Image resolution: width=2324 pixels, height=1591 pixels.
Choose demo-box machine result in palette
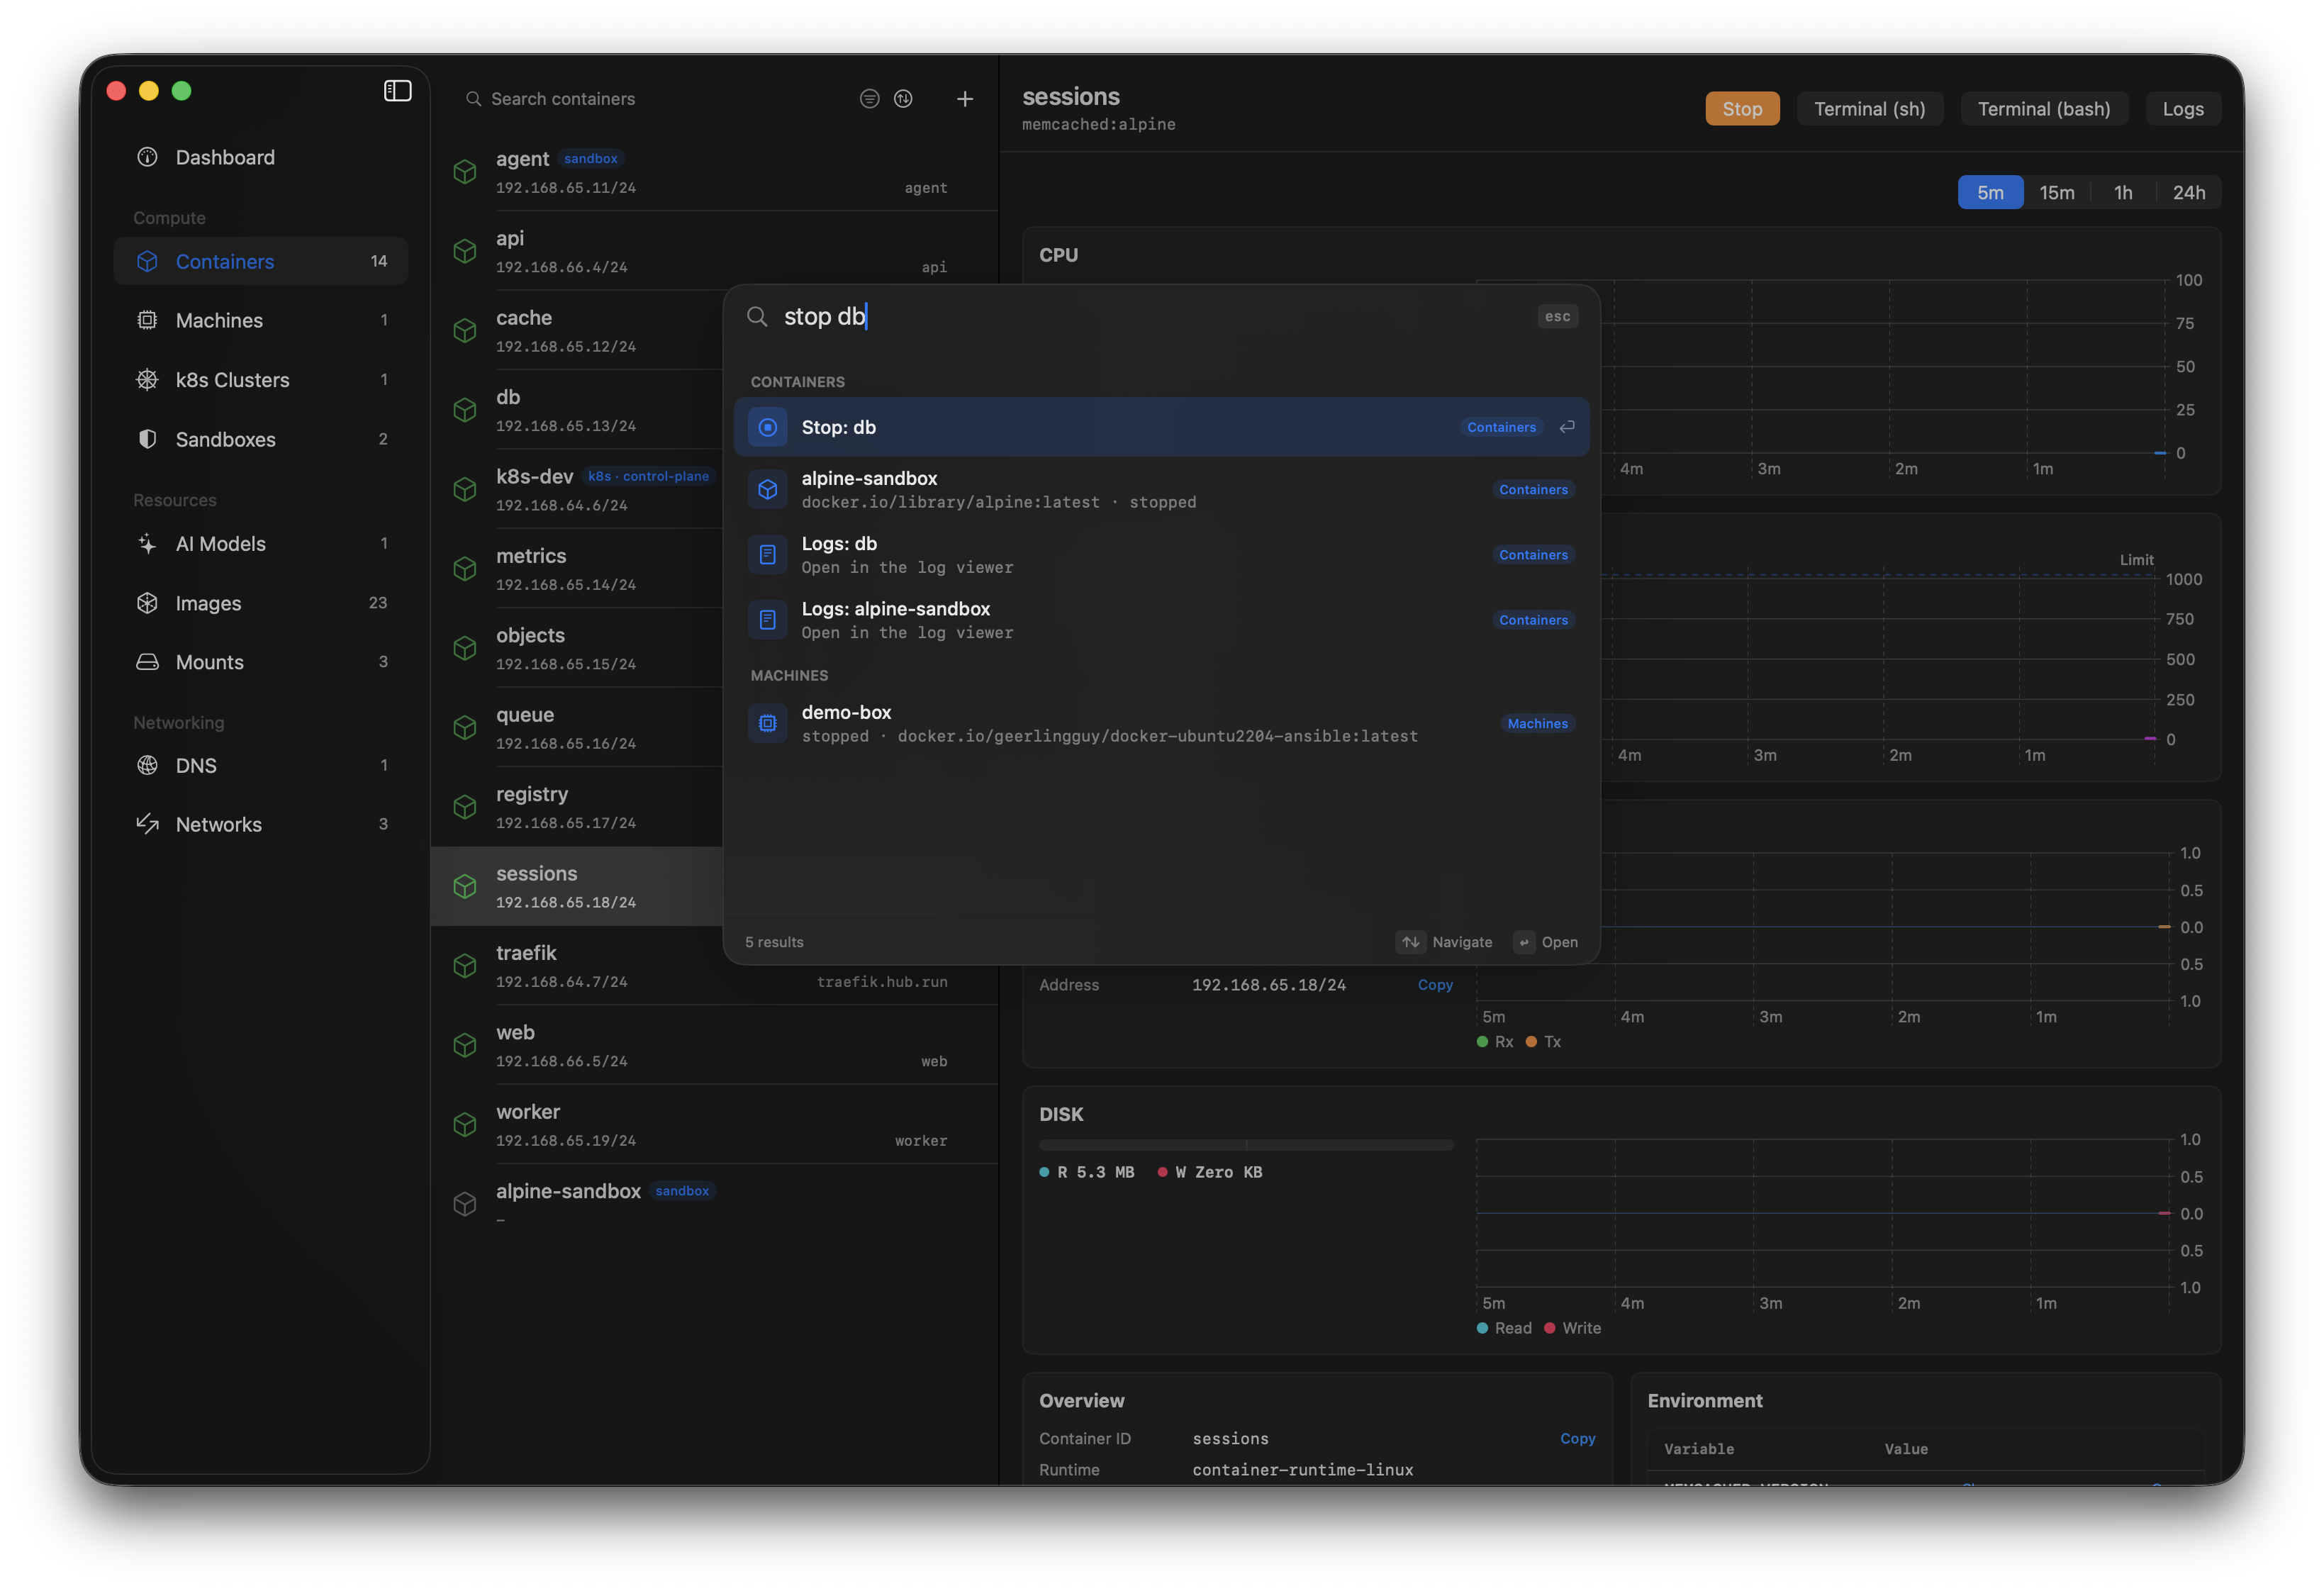click(1161, 723)
